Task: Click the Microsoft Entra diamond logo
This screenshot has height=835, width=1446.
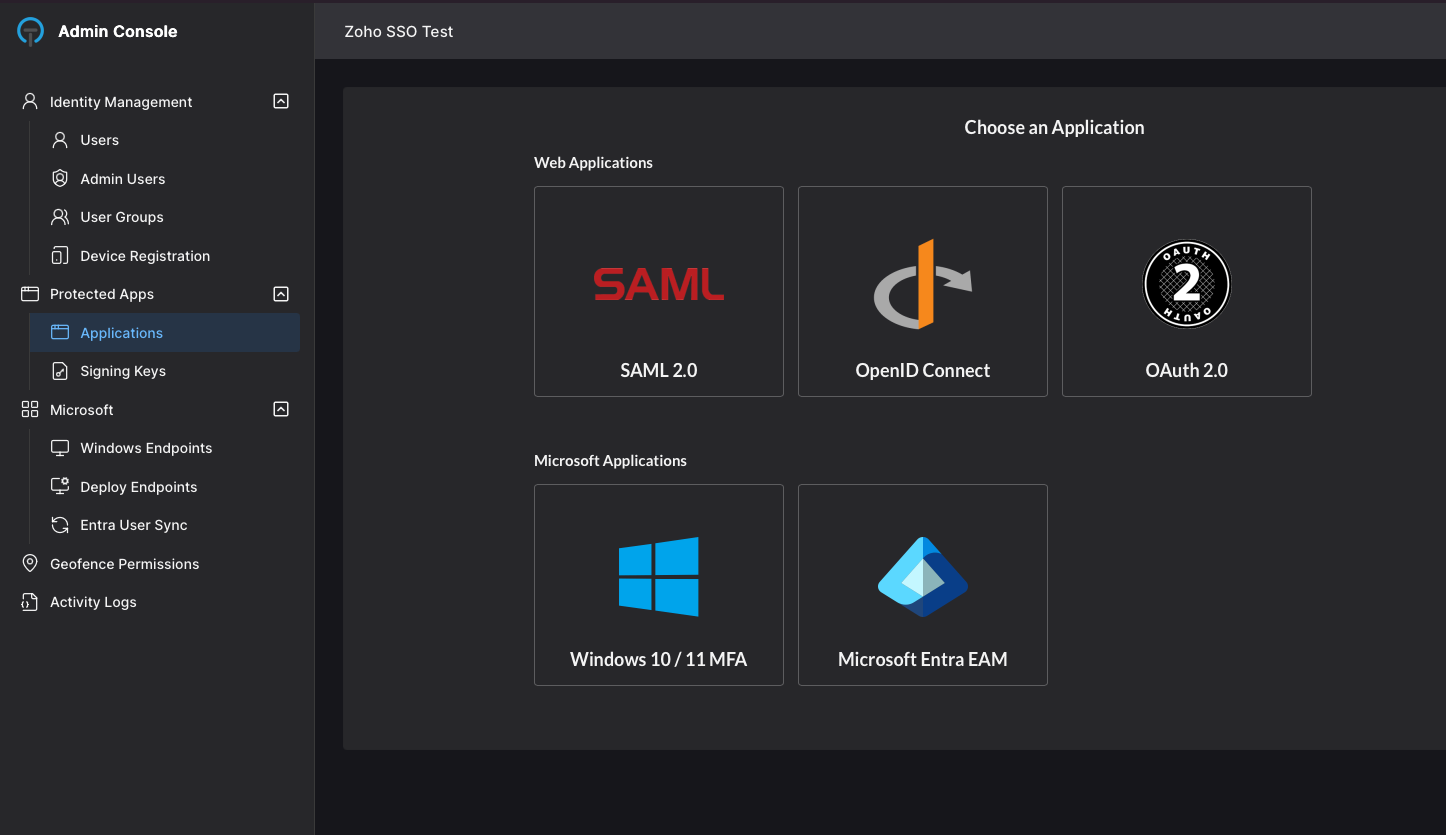Action: click(923, 577)
